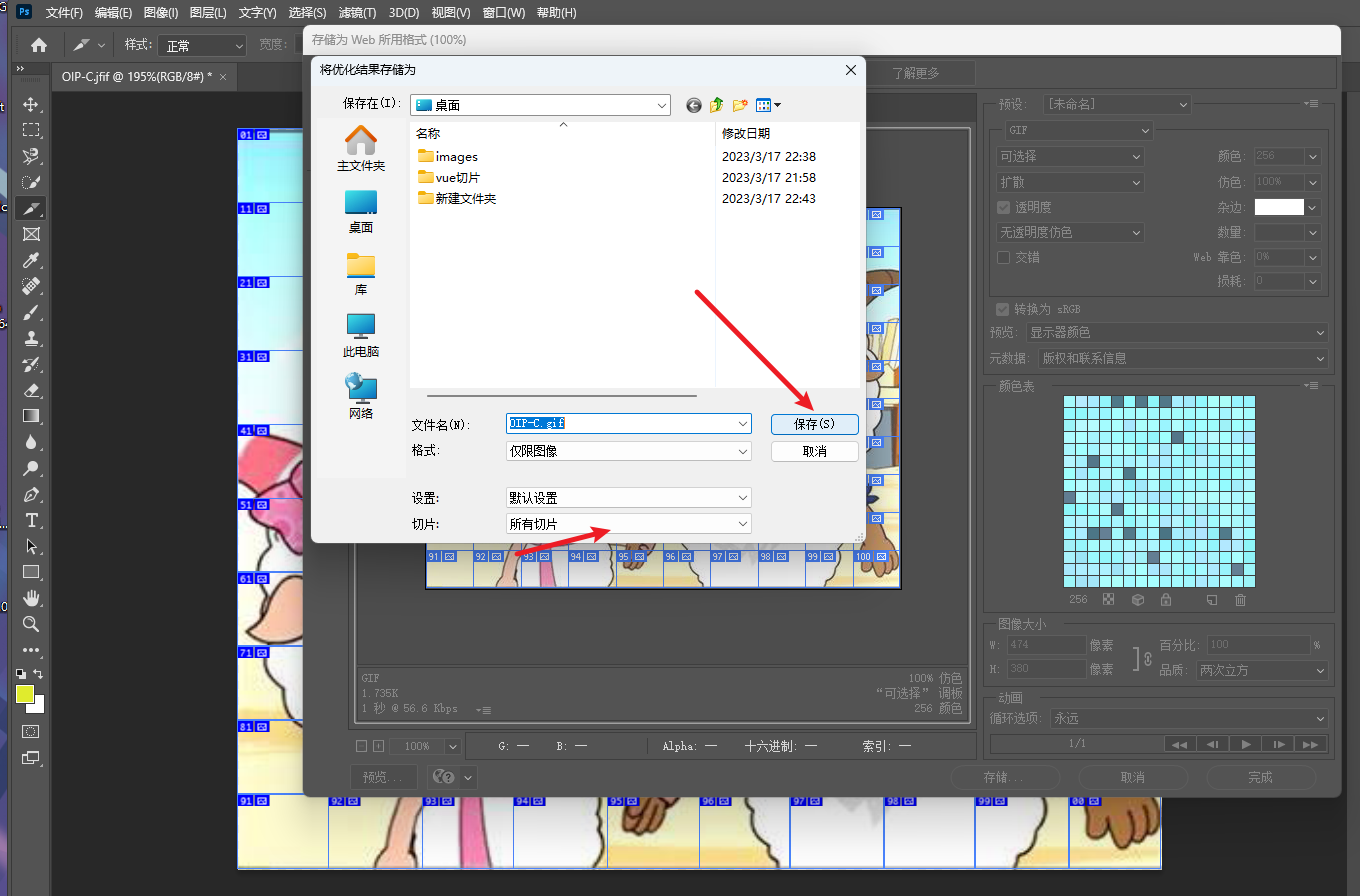Select the Slice tool in left toolbar
Viewport: 1360px width, 896px height.
tap(31, 208)
